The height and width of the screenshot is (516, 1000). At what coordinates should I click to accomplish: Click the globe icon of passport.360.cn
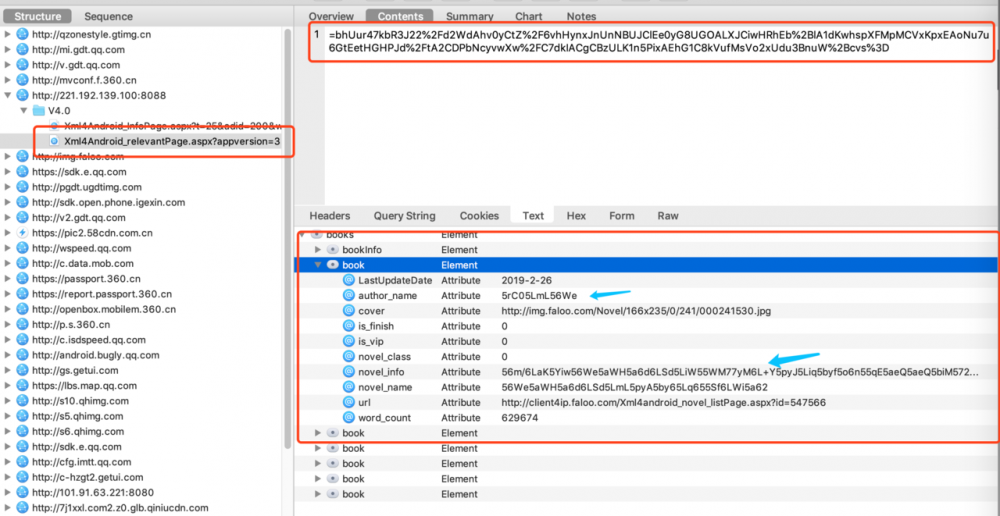point(23,279)
